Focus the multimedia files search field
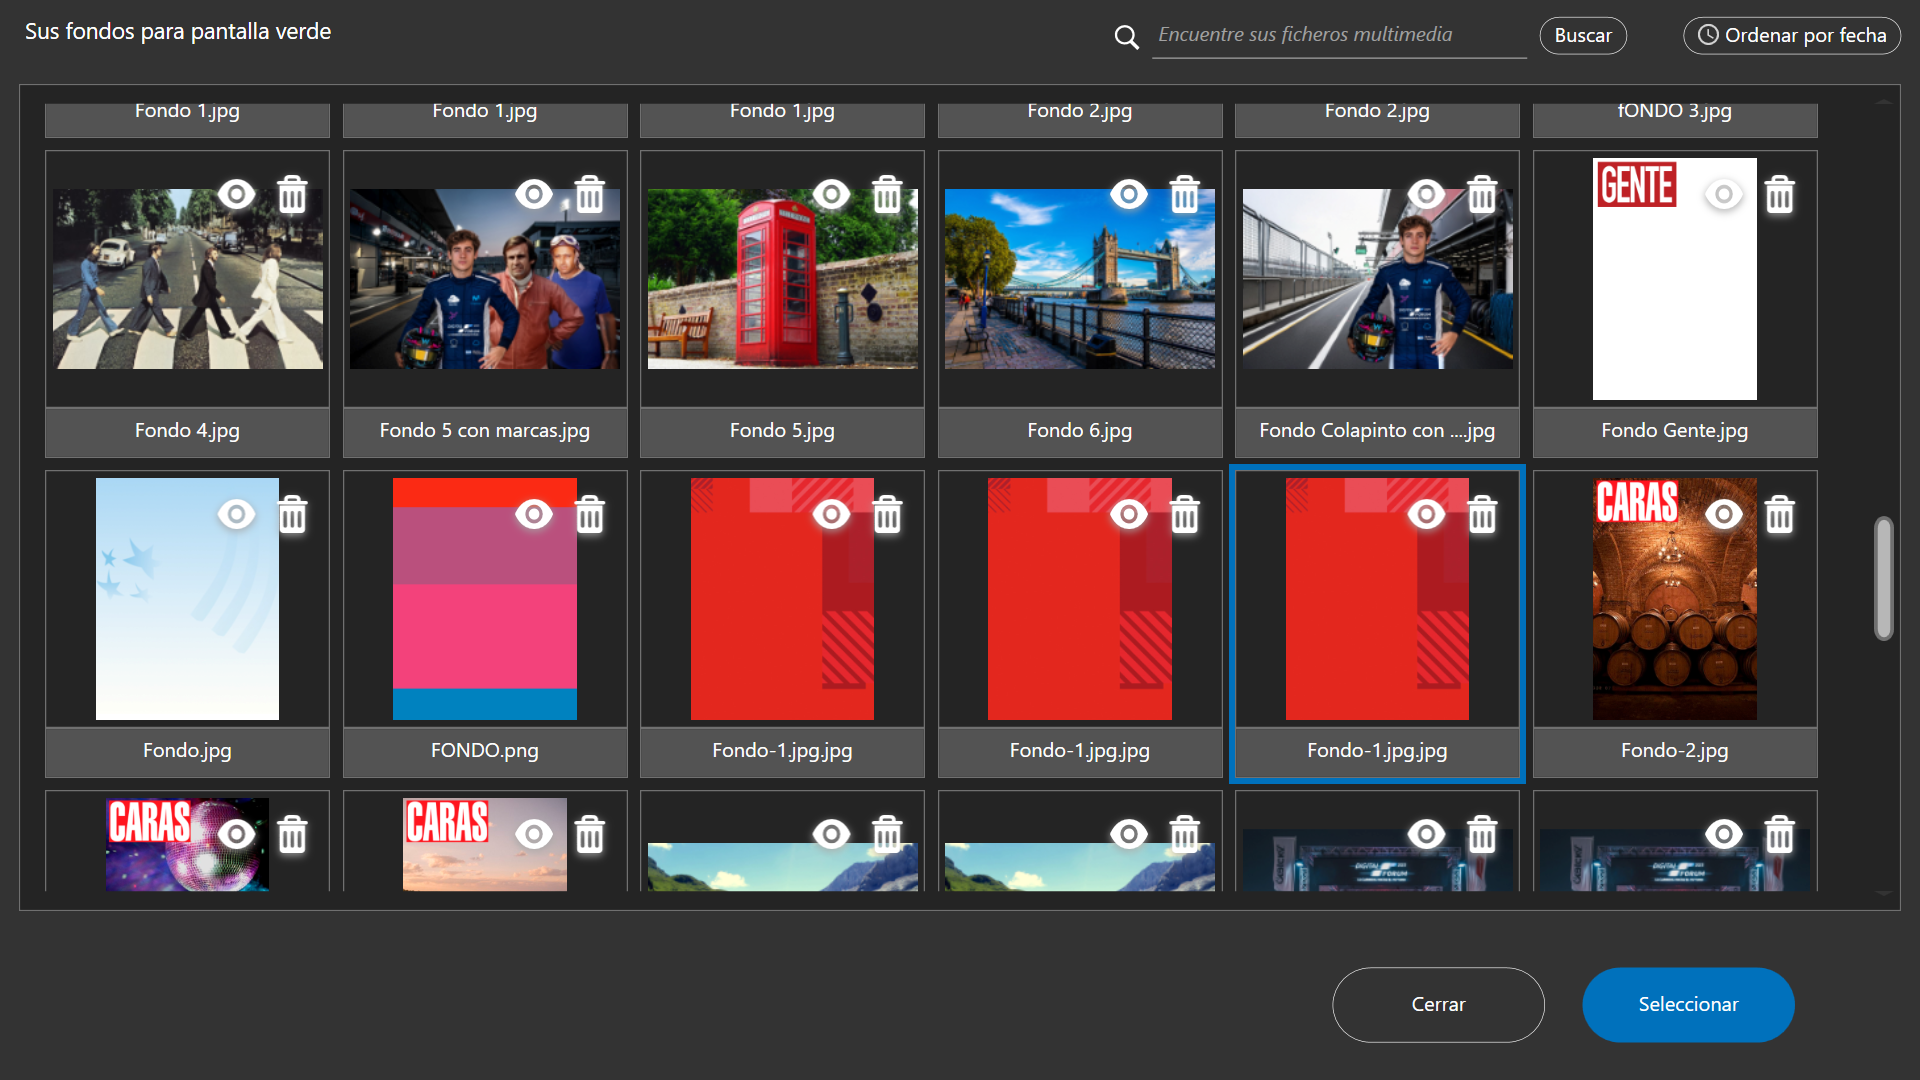 (x=1339, y=35)
